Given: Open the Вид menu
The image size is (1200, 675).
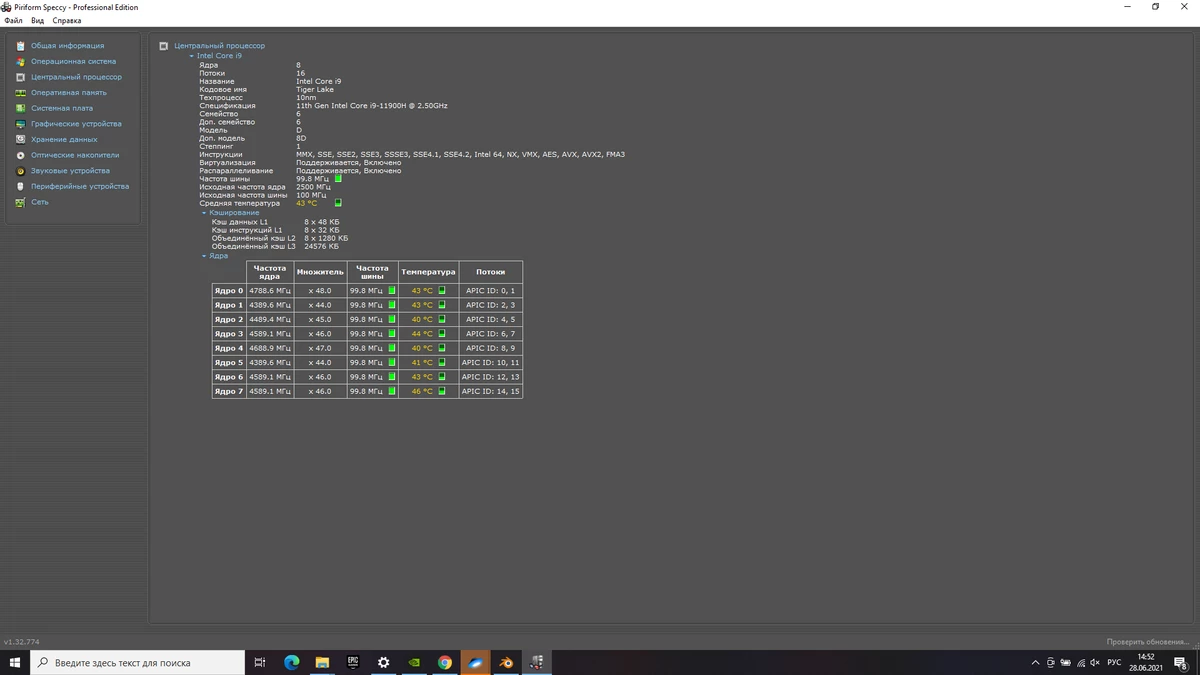Looking at the screenshot, I should pos(37,20).
